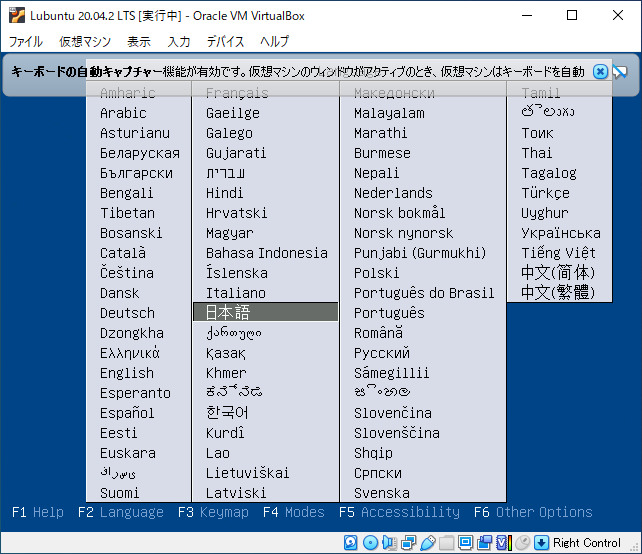Dismiss the keyboard capture notification
Screen dimensions: 642x554
[600, 72]
